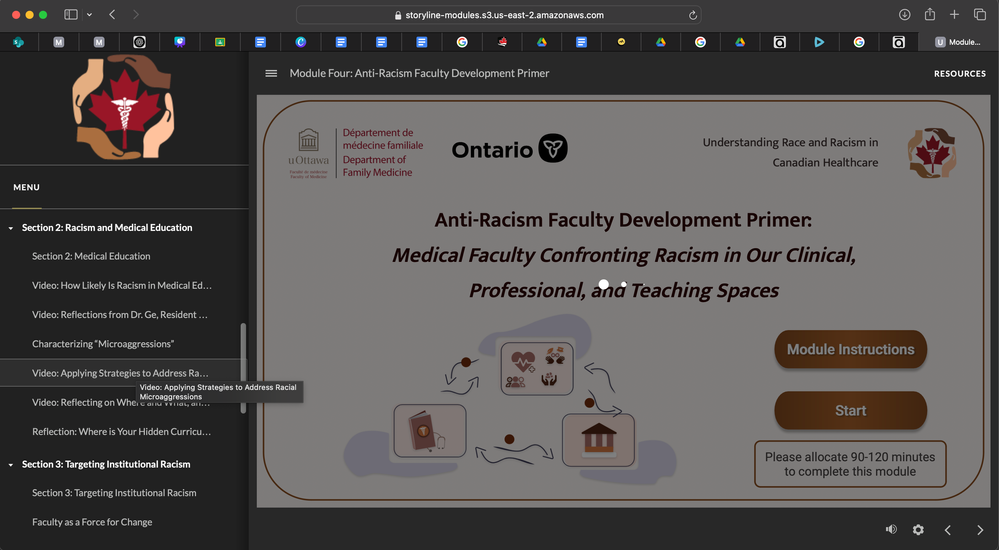Image resolution: width=999 pixels, height=550 pixels.
Task: Toggle the hamburger menu icon beside module title
Action: pyautogui.click(x=271, y=73)
